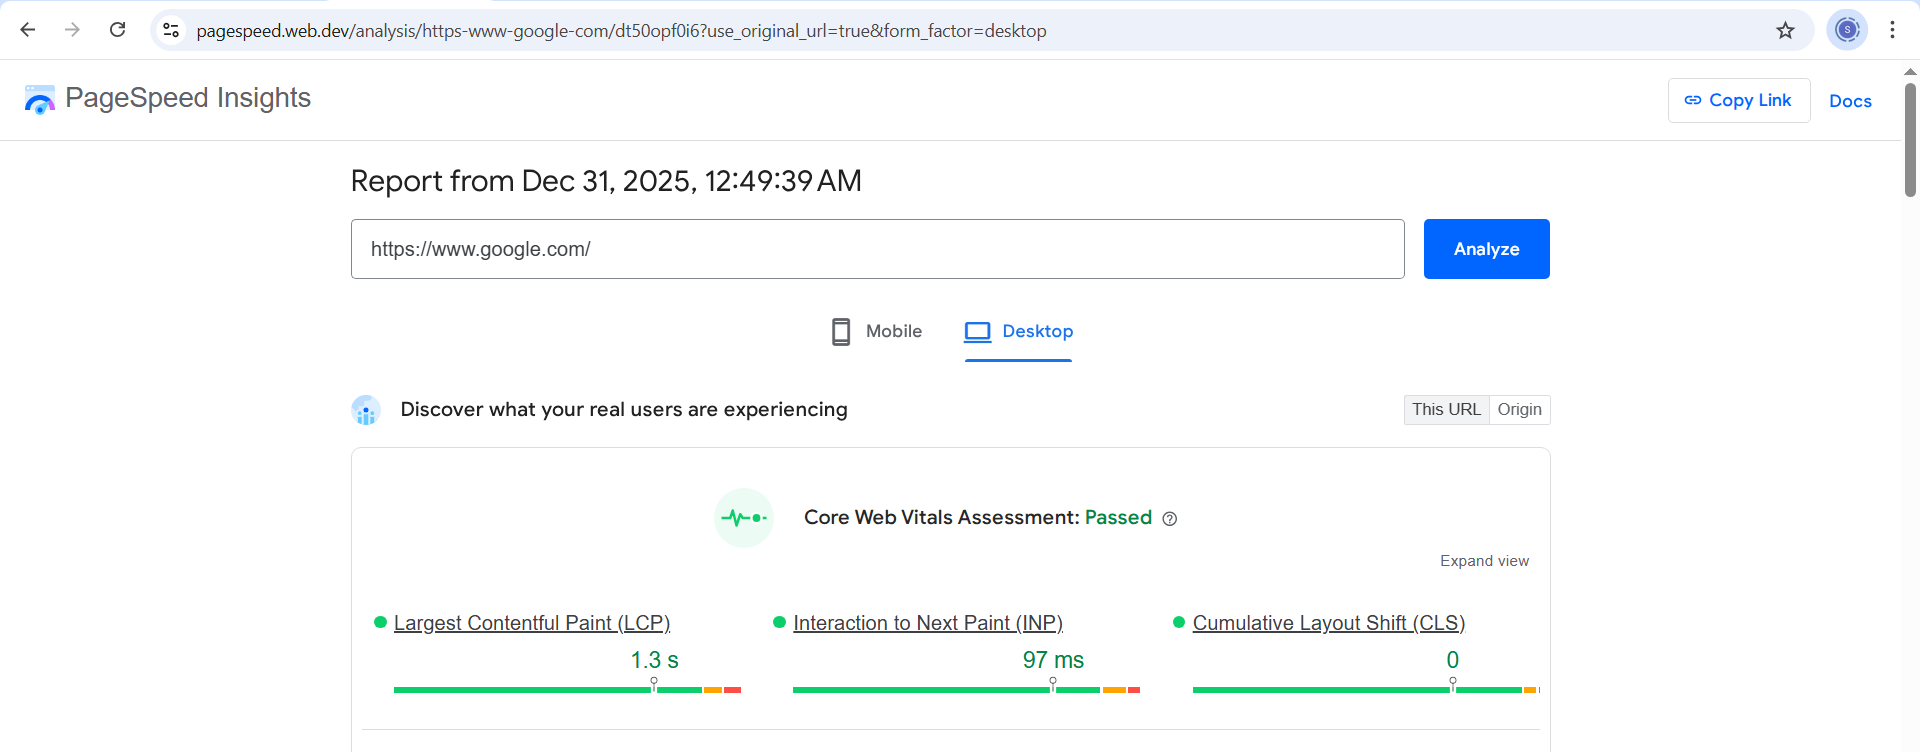
Task: Click the PageSpeed Insights title text
Action: click(x=188, y=98)
